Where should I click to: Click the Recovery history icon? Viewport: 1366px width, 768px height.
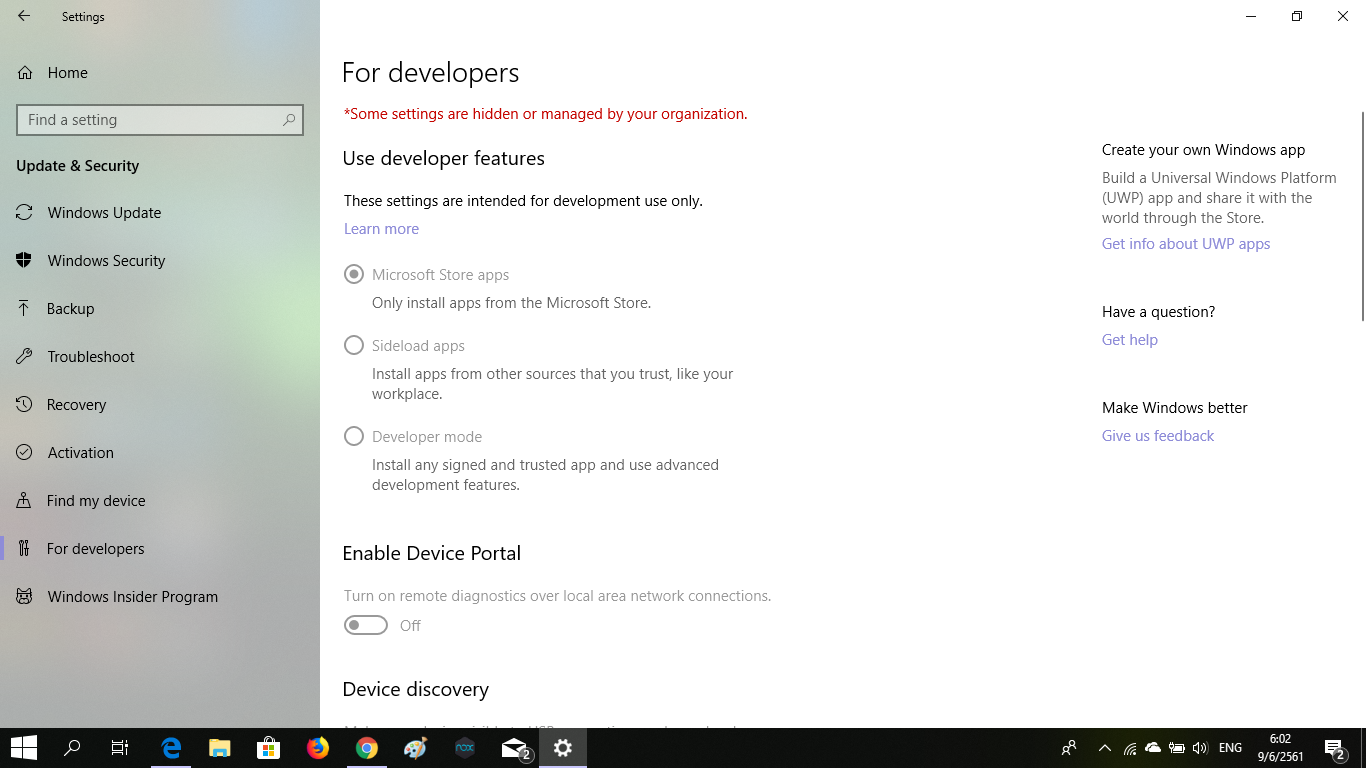click(25, 405)
